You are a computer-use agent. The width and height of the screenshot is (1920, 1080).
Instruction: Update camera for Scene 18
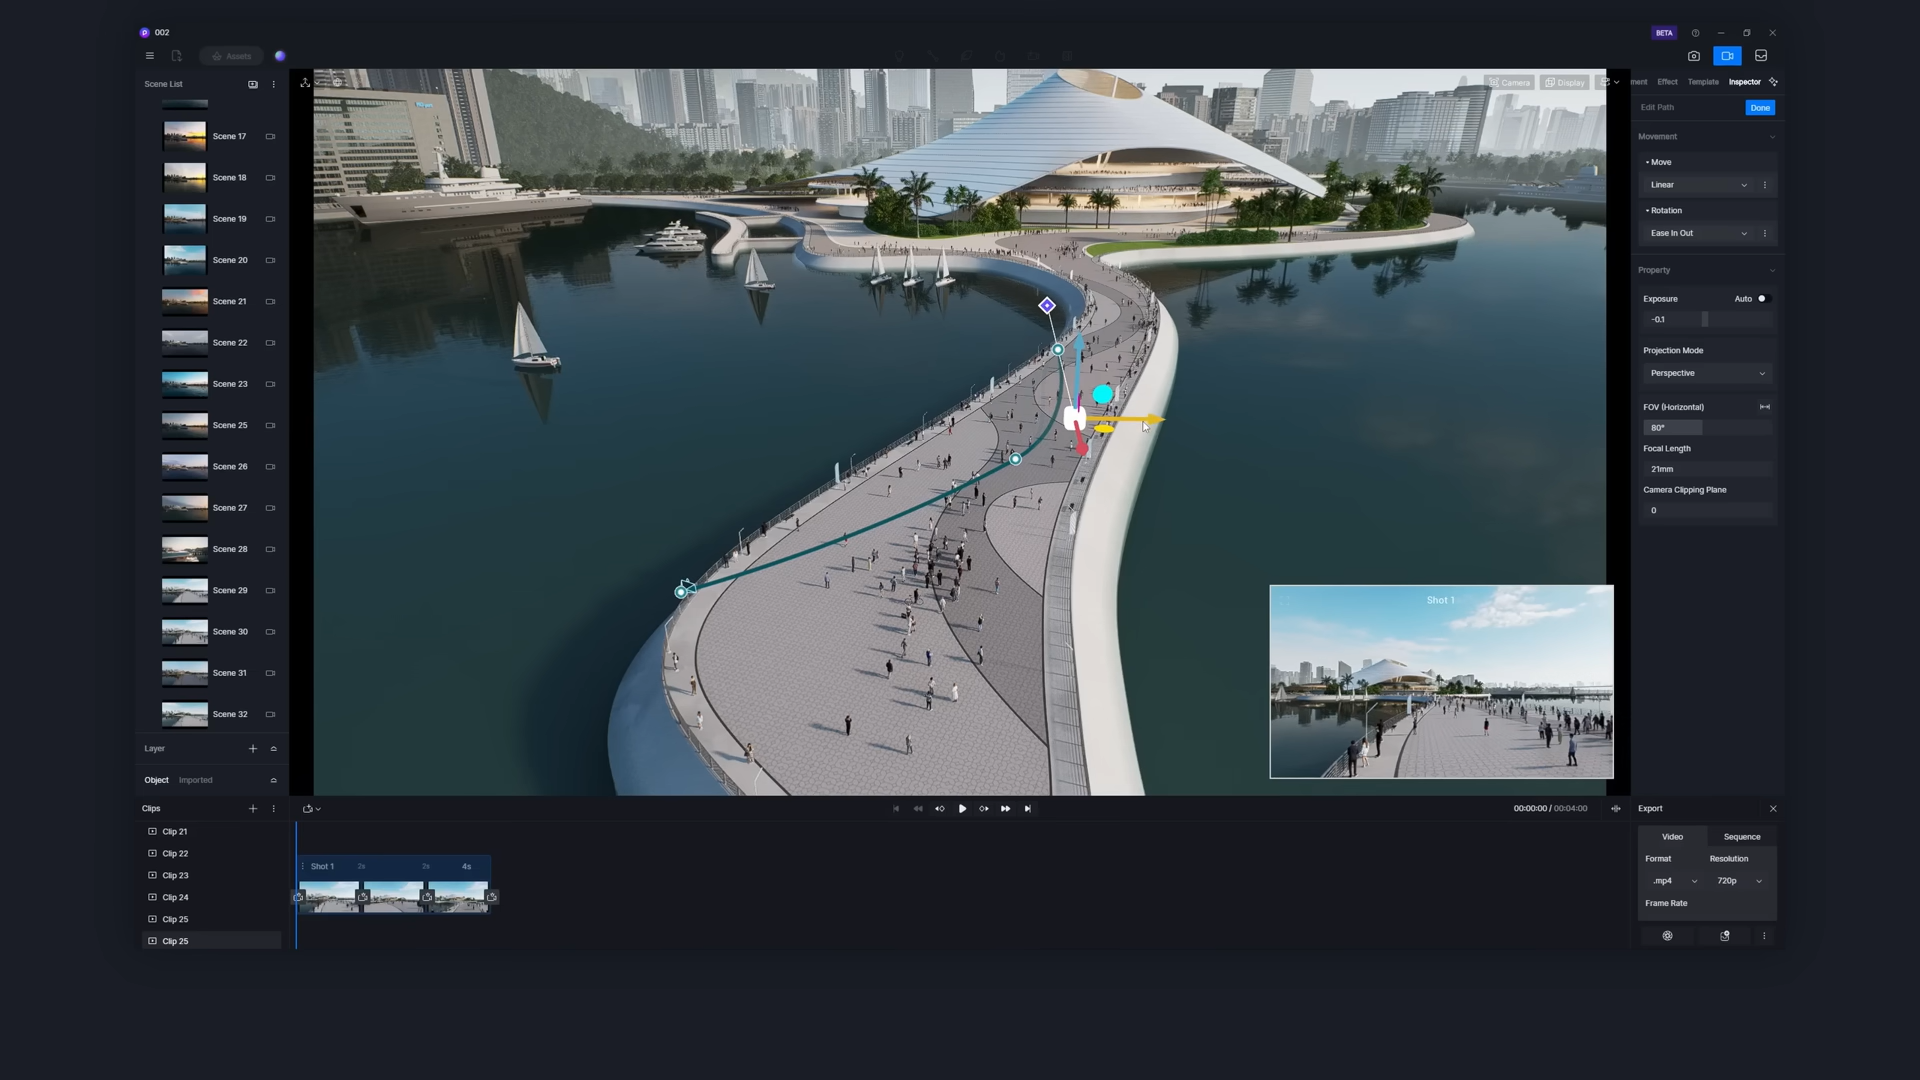click(270, 178)
